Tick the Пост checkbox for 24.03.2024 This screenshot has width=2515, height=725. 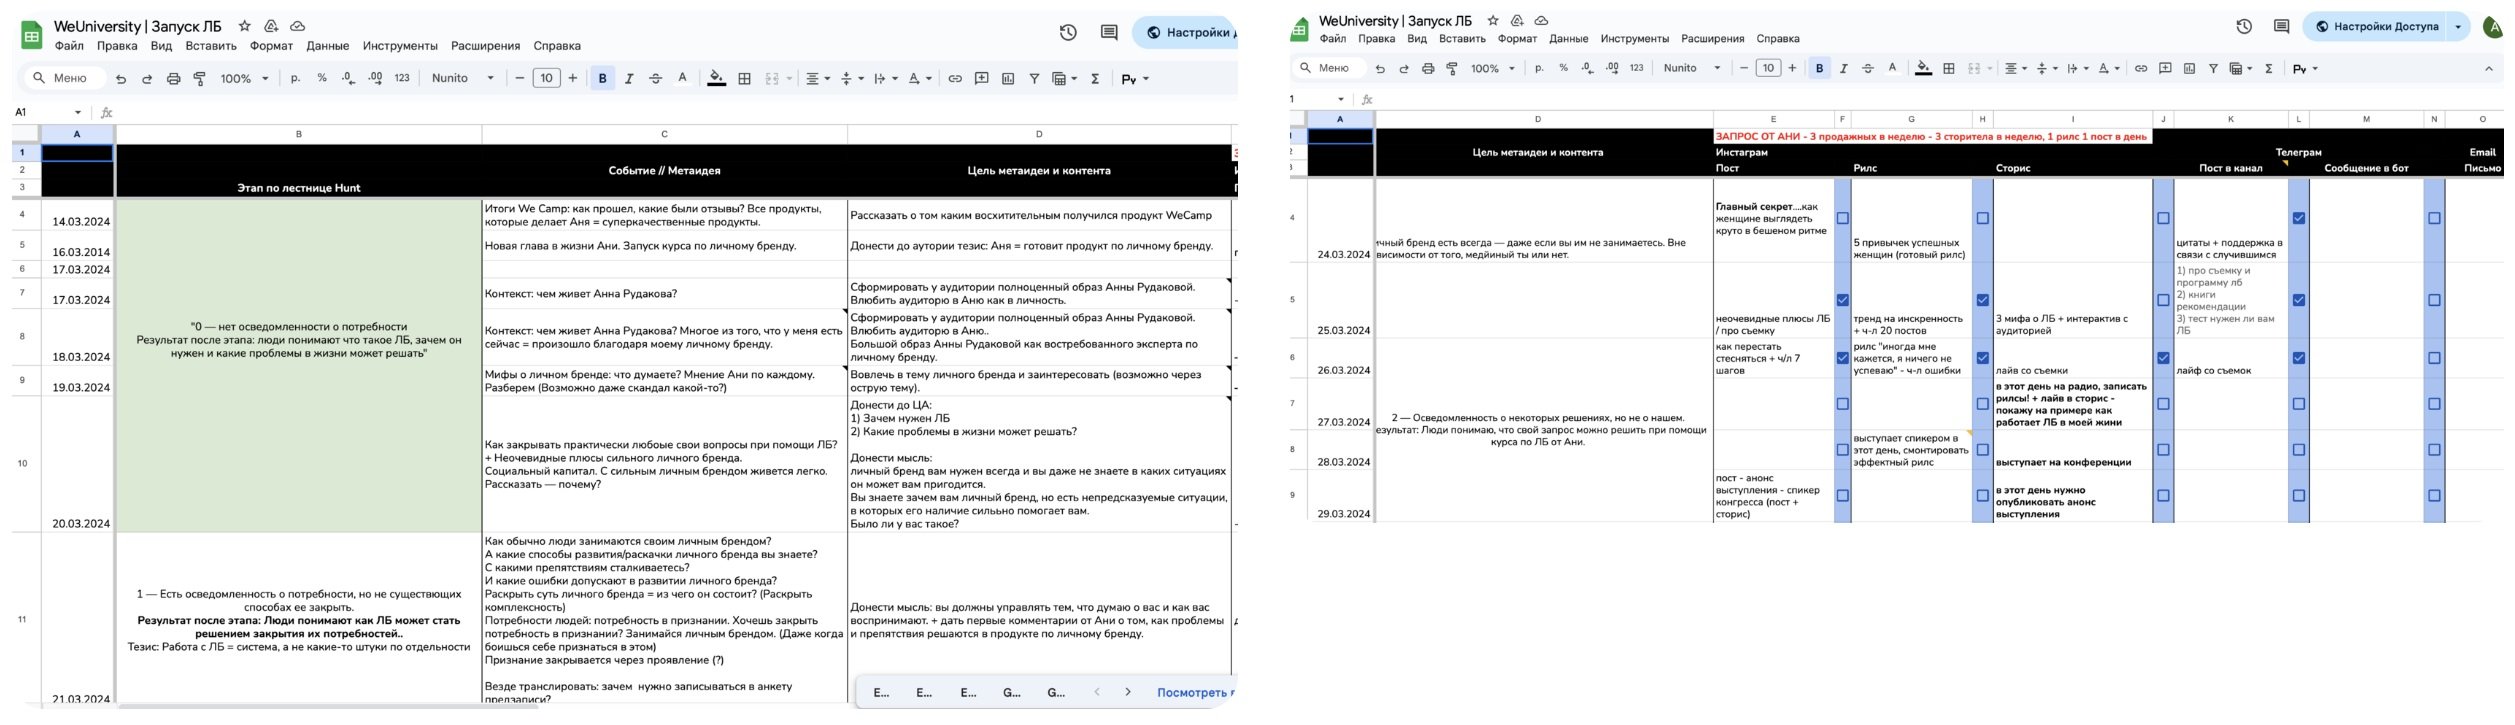click(1843, 218)
